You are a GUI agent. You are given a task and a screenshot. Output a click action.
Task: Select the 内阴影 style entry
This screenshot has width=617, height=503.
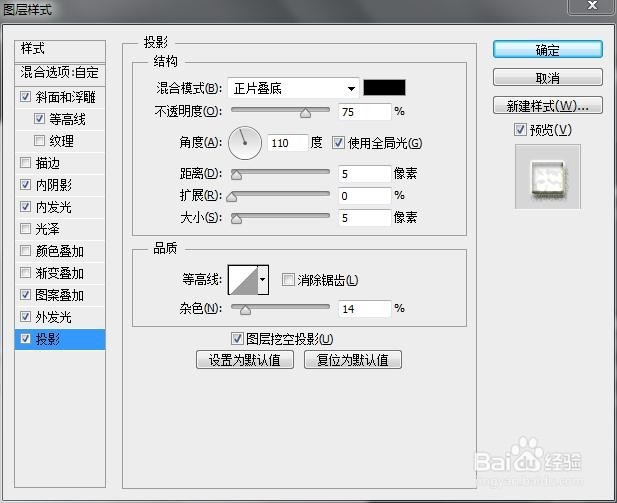54,185
